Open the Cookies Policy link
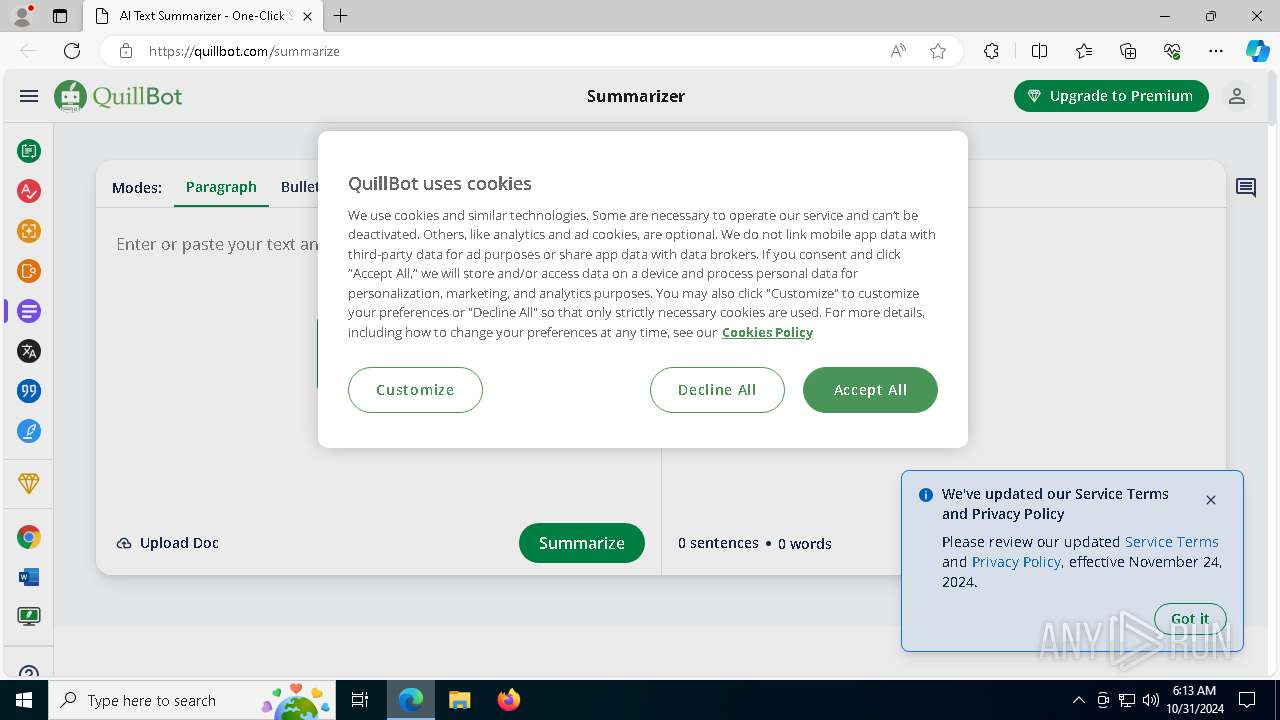1280x720 pixels. 767,332
